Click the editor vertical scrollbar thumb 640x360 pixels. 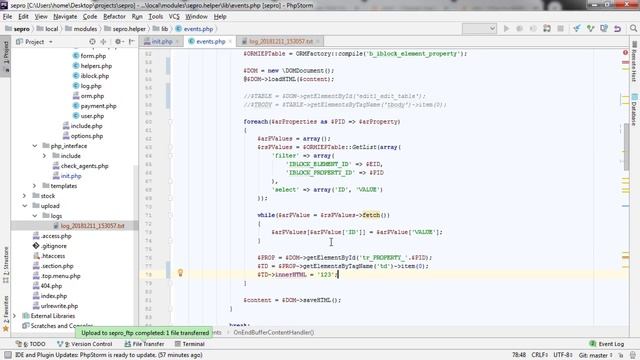pyautogui.click(x=626, y=147)
